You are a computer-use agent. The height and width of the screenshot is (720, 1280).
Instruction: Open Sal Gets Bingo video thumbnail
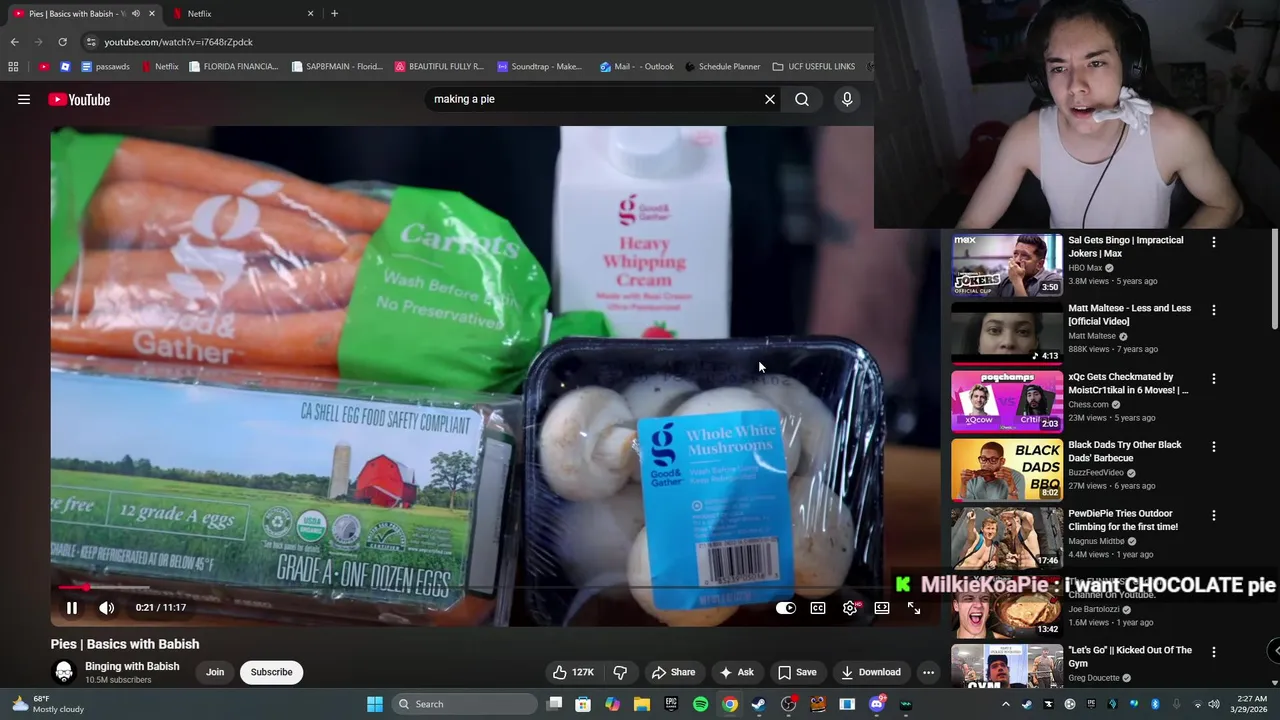[1007, 265]
